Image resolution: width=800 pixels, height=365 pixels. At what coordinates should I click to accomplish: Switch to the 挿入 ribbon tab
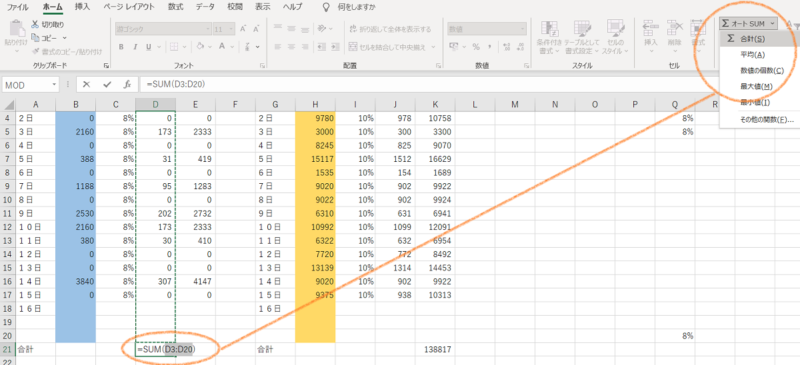pyautogui.click(x=82, y=7)
